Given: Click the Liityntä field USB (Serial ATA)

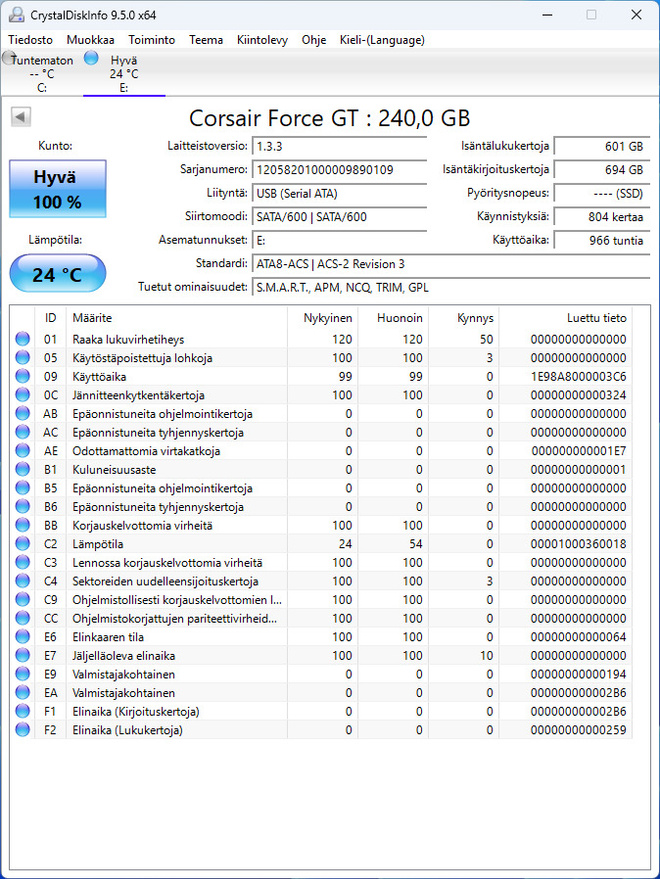Looking at the screenshot, I should tap(339, 193).
